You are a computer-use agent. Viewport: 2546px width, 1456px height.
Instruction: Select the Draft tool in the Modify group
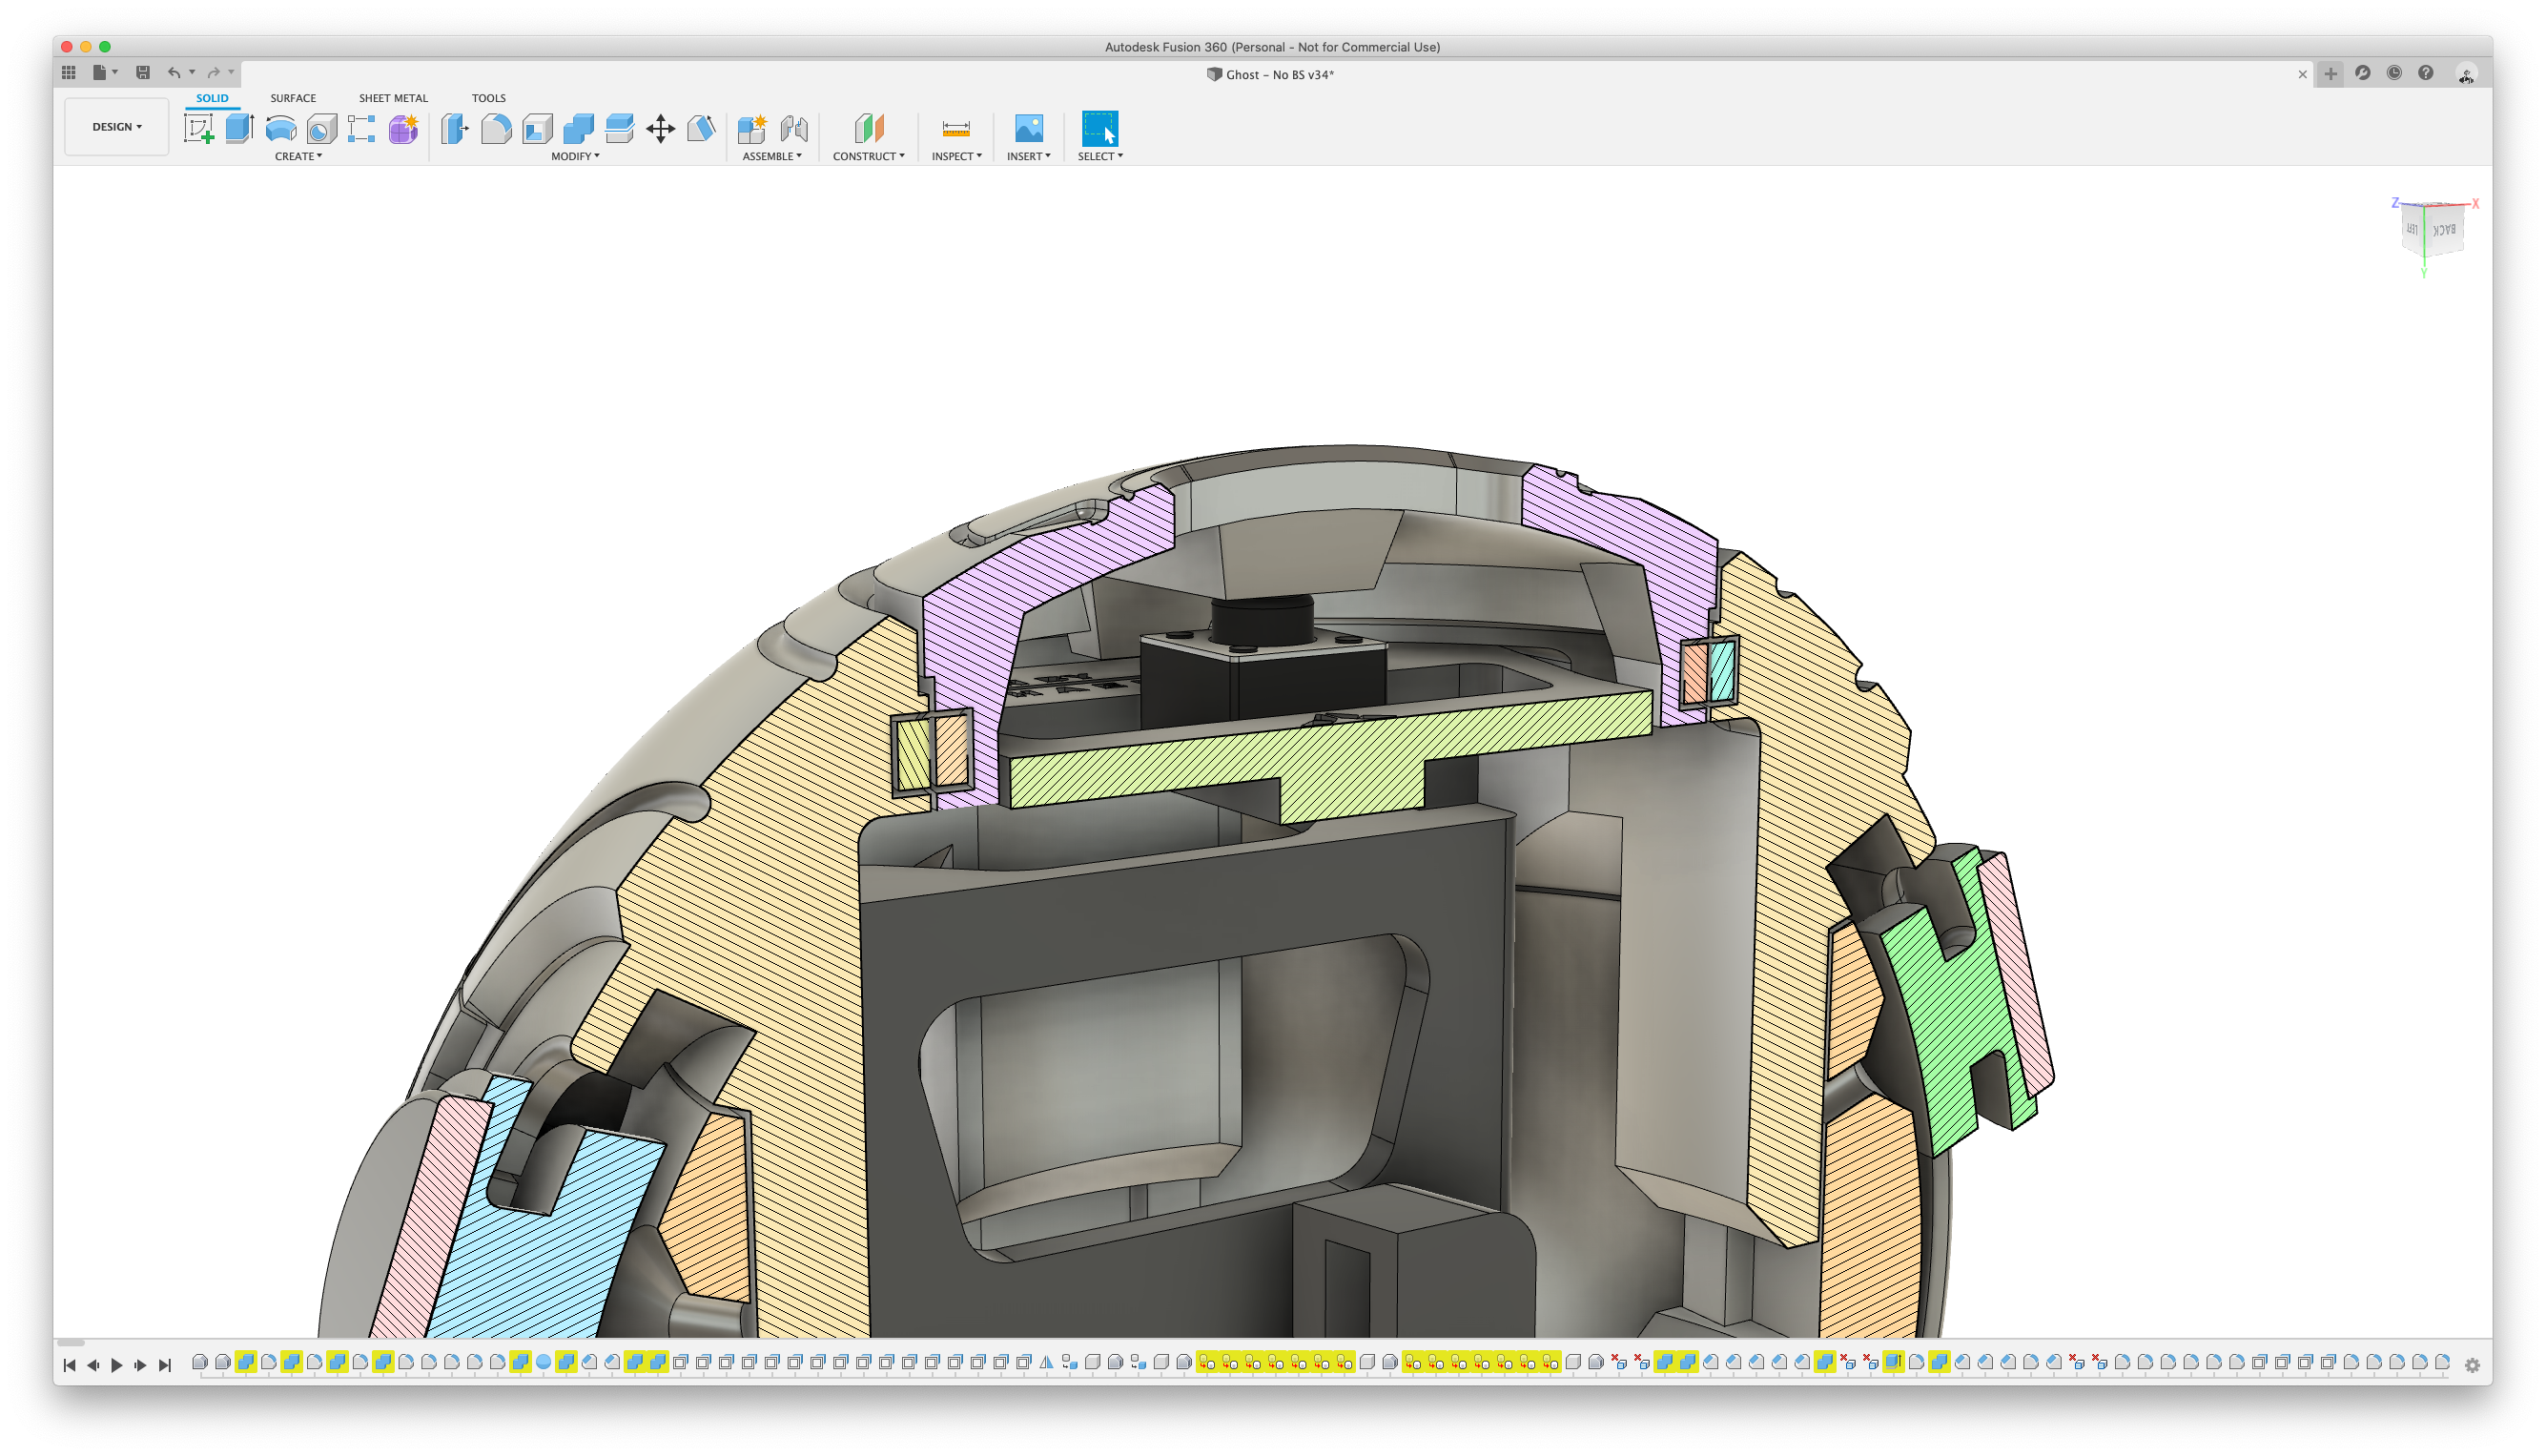click(701, 129)
